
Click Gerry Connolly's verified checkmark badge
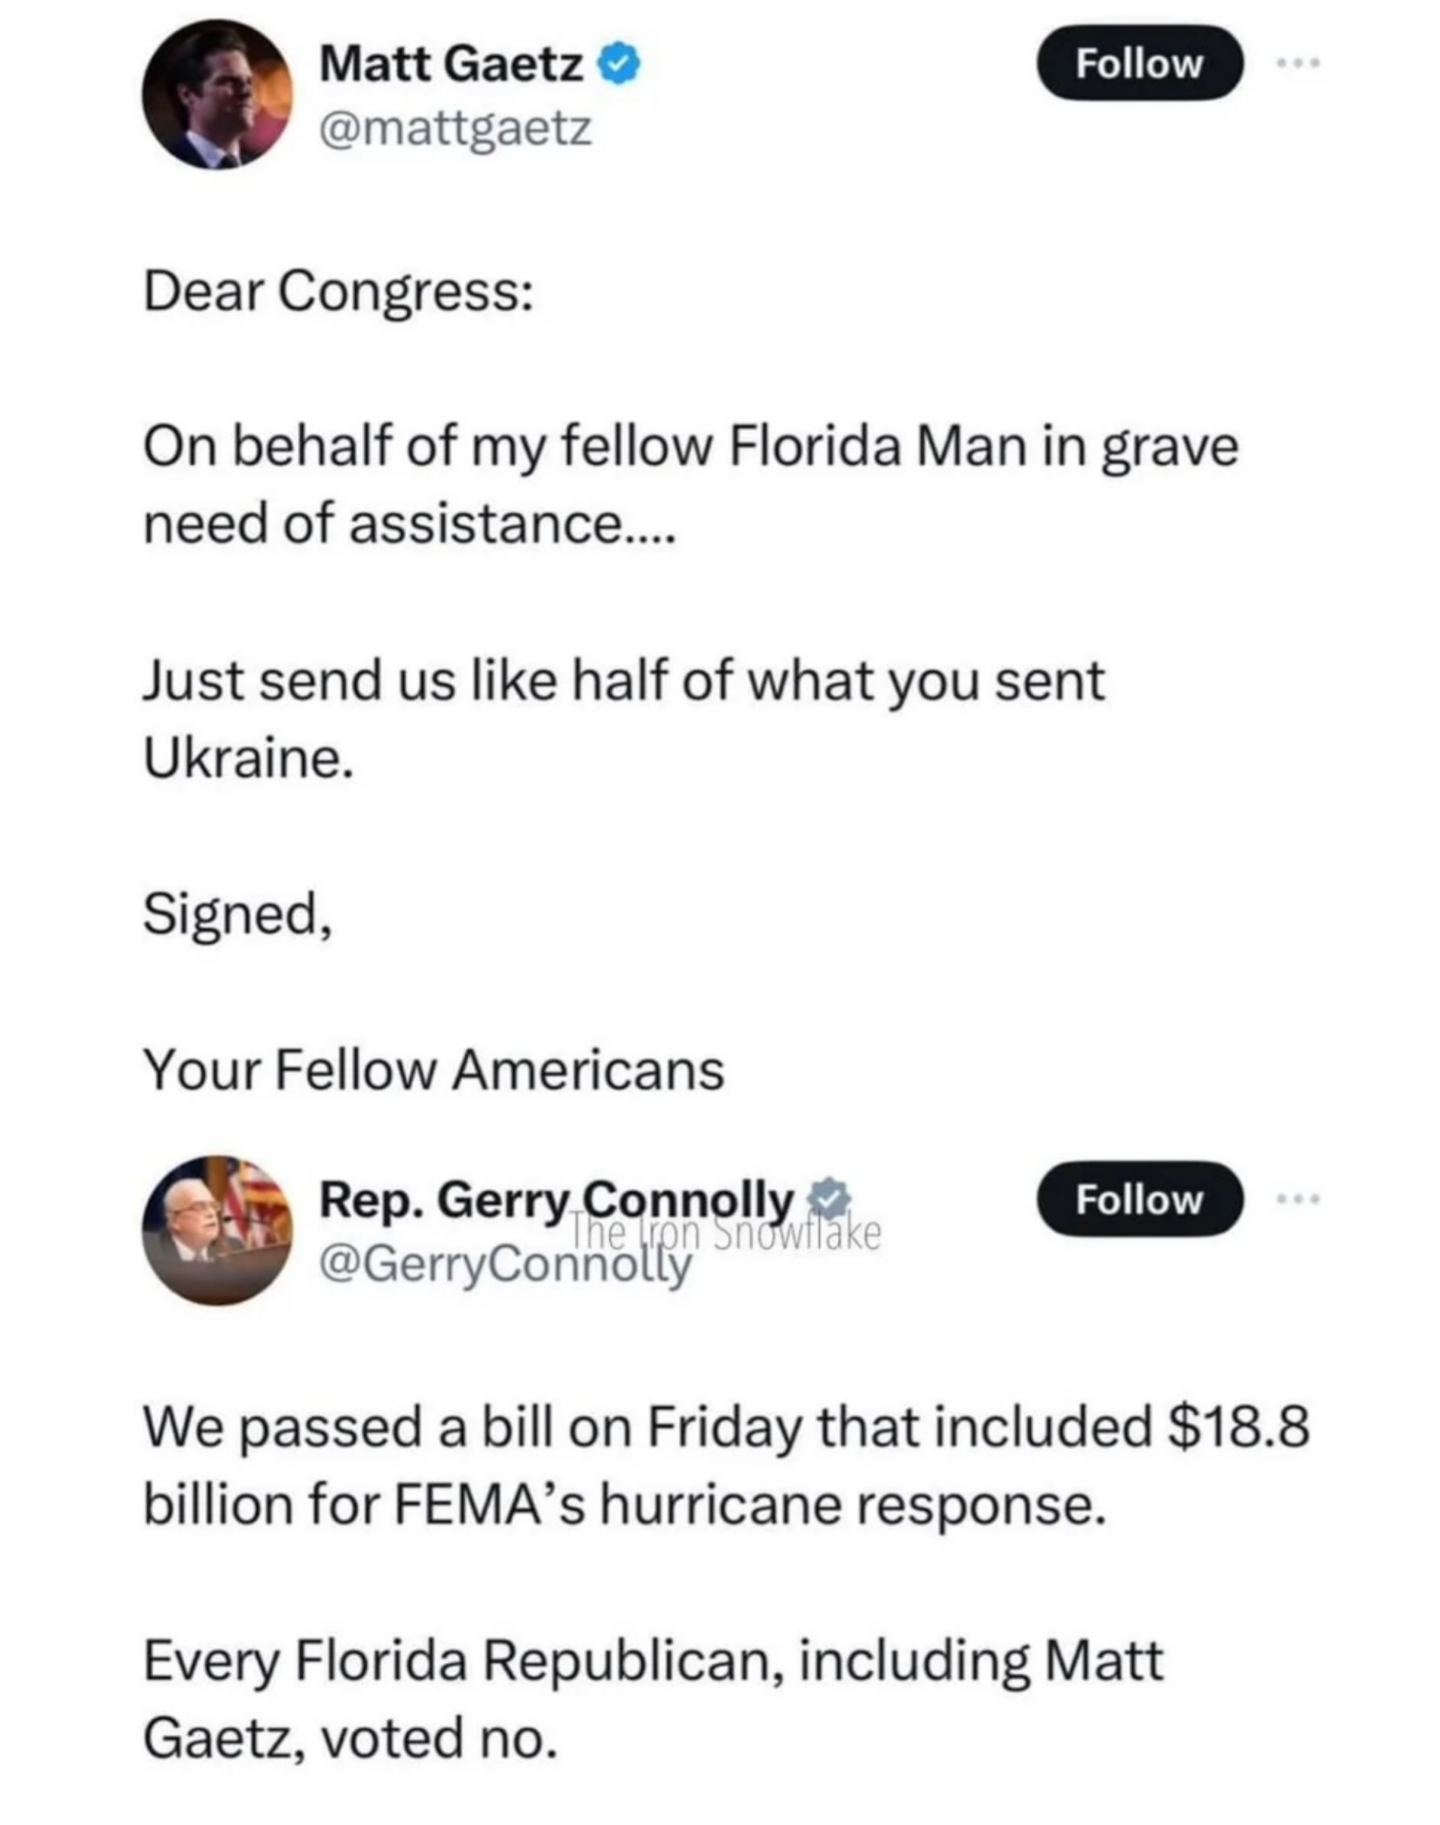[829, 1197]
